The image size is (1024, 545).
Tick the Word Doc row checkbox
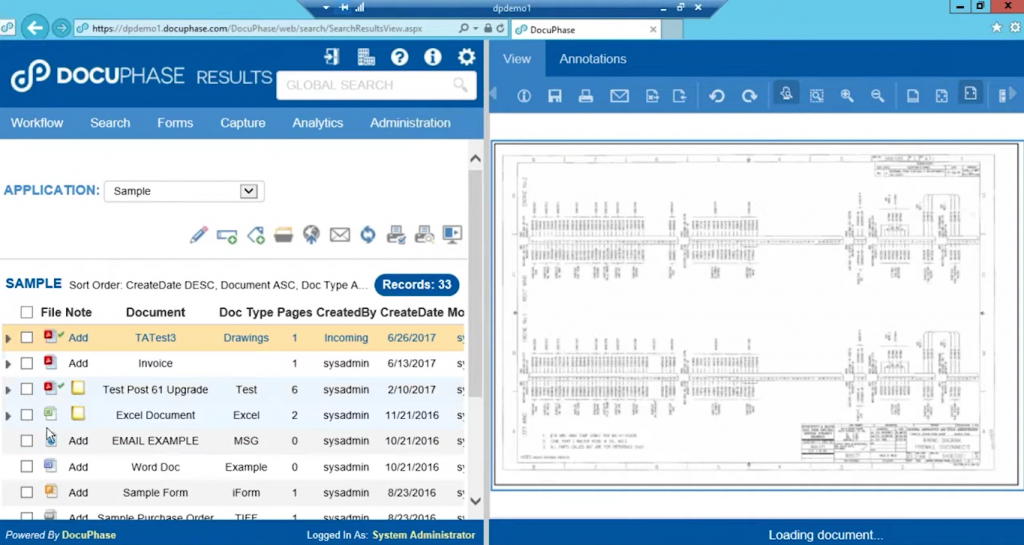coord(27,467)
